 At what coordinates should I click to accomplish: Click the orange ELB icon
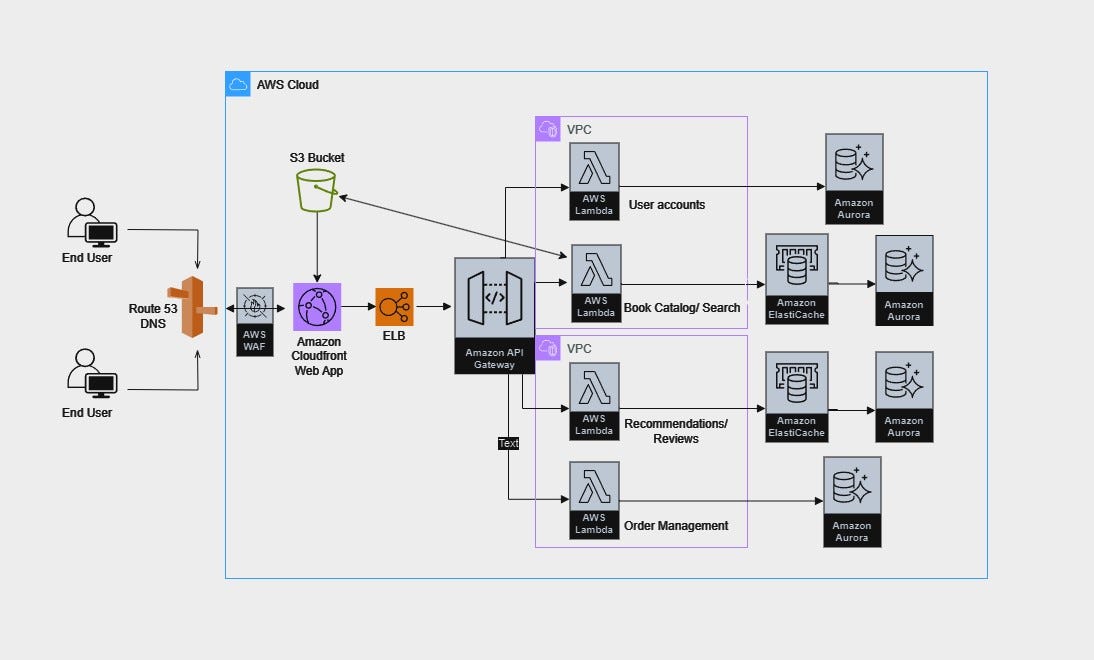point(395,305)
